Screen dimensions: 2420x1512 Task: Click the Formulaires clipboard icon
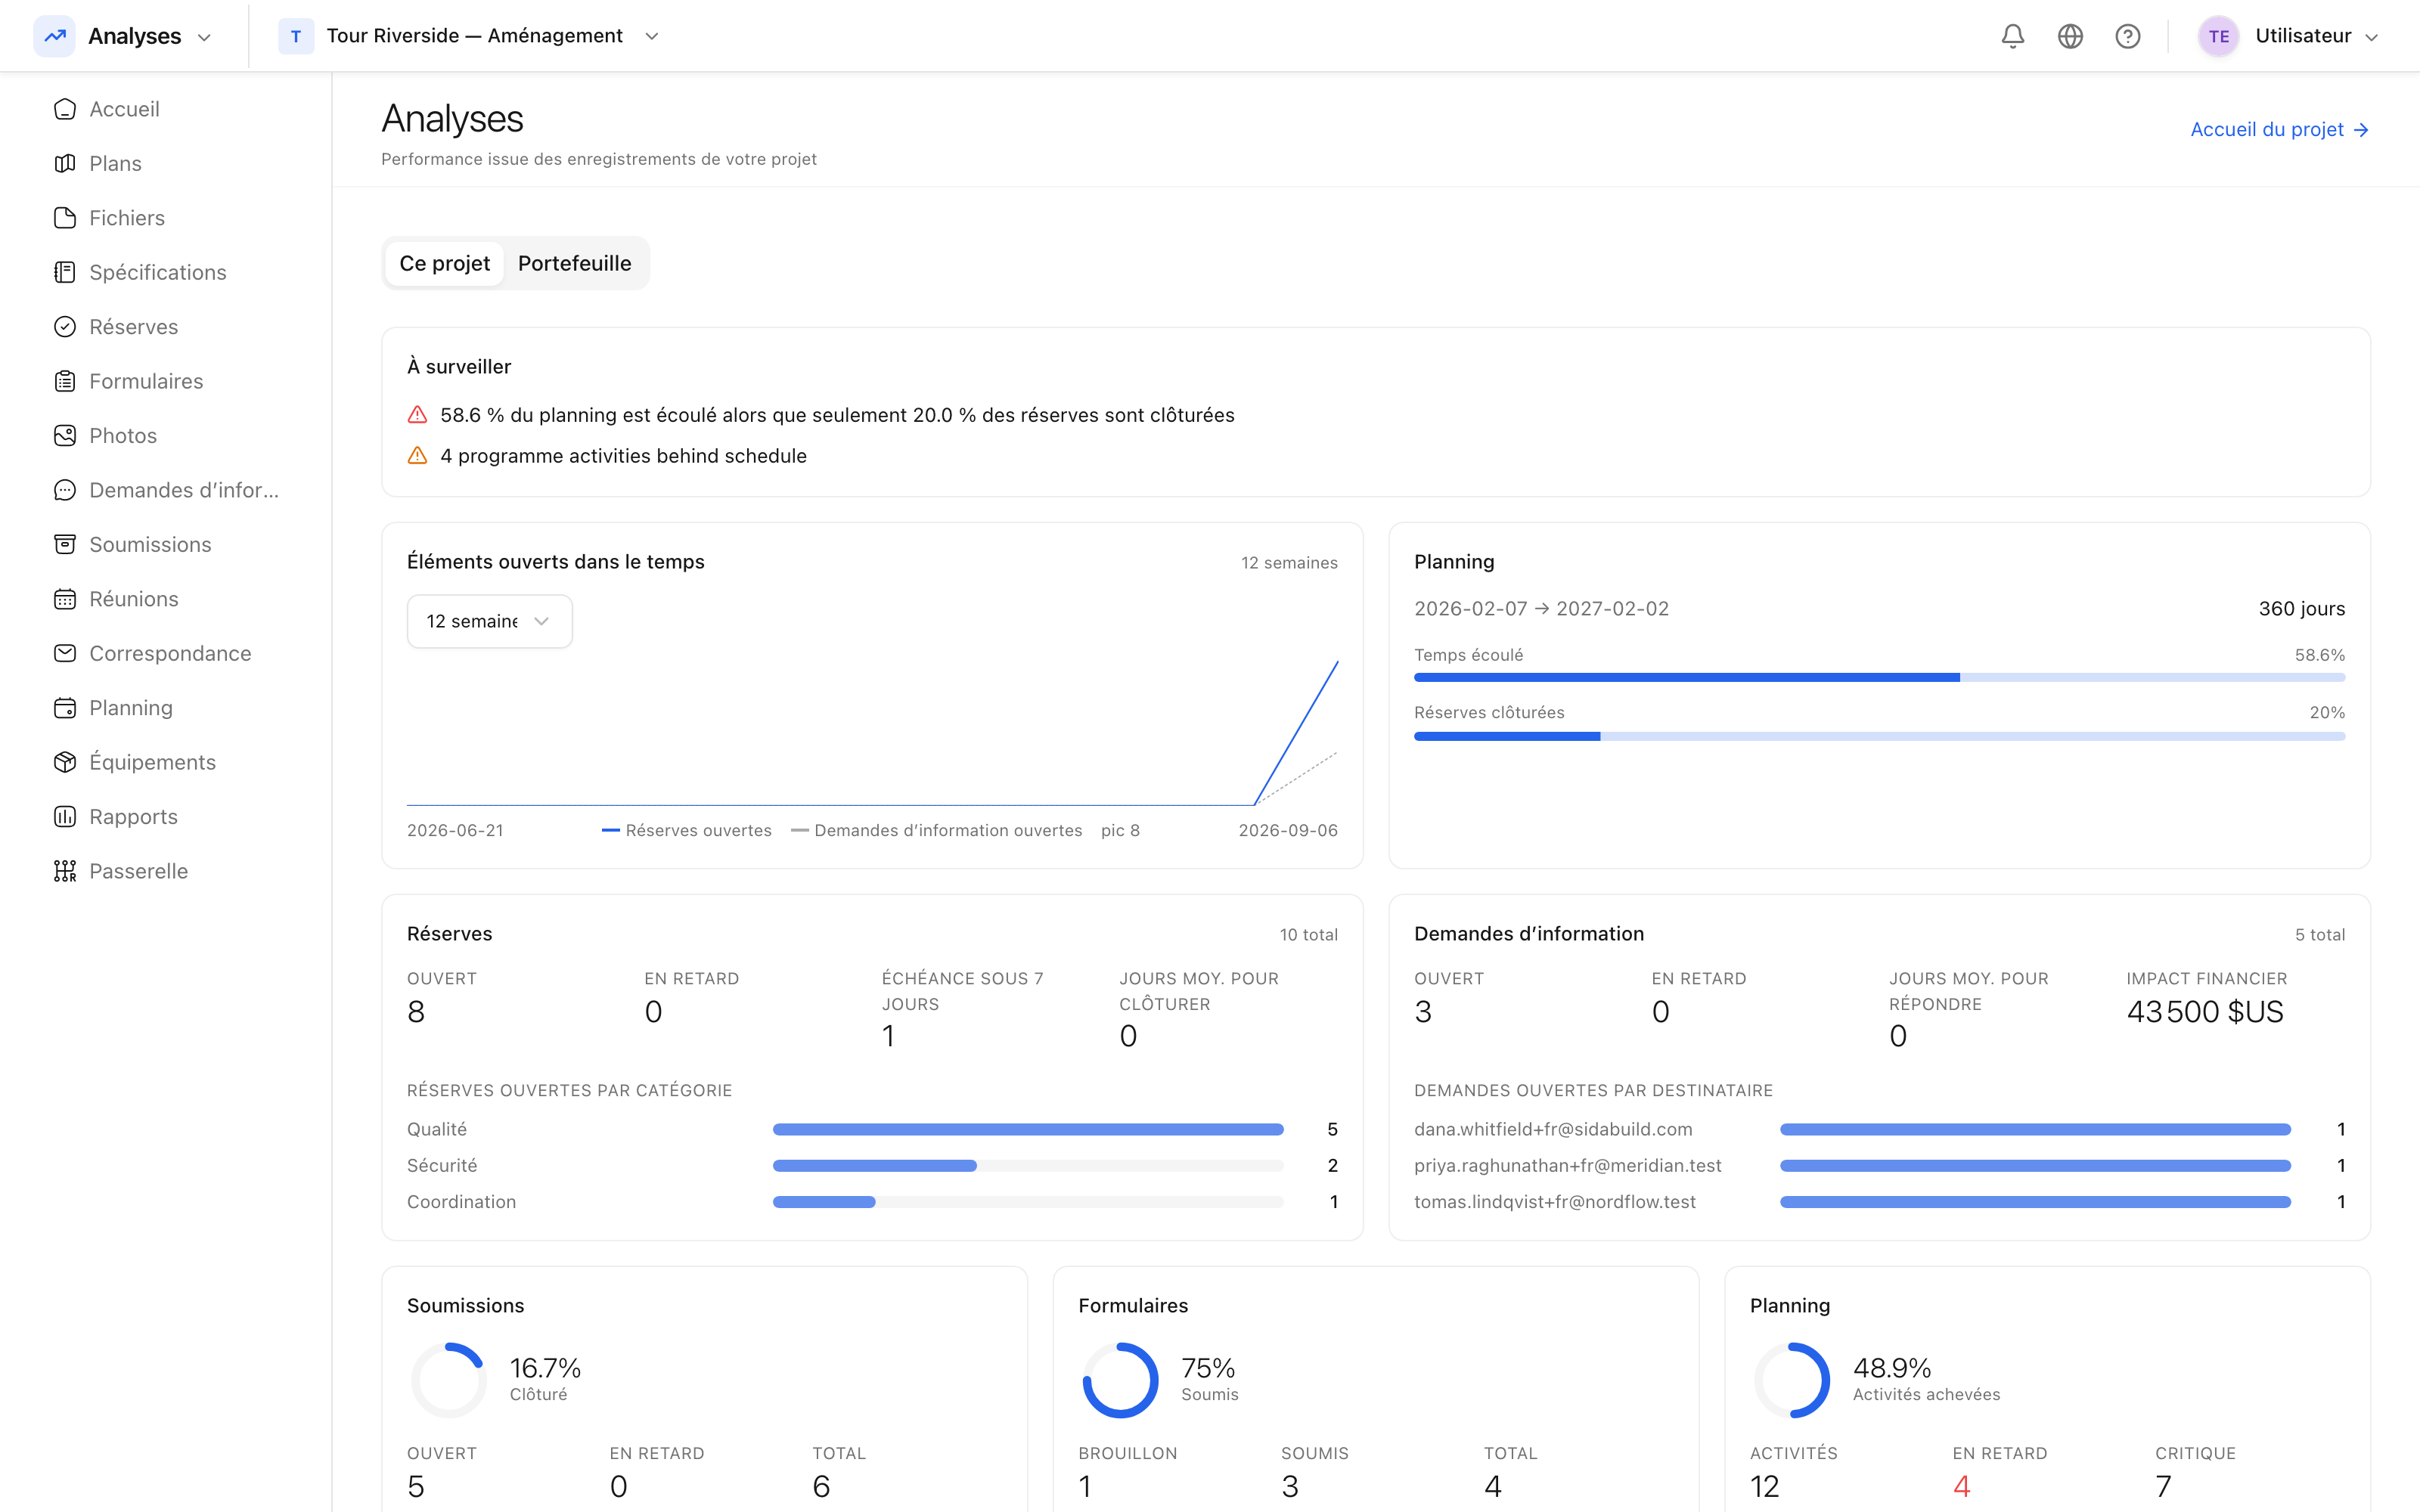pyautogui.click(x=65, y=381)
